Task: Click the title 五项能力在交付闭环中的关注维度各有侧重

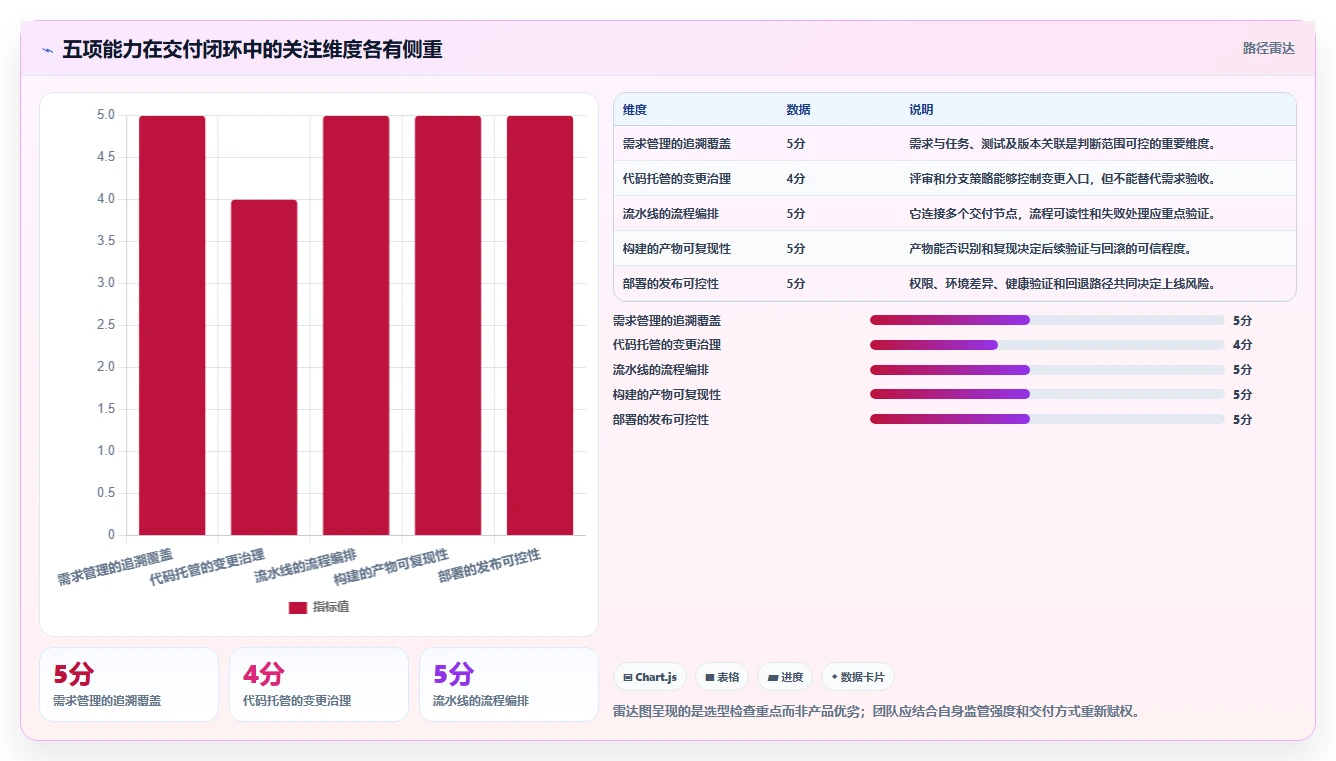Action: point(252,49)
